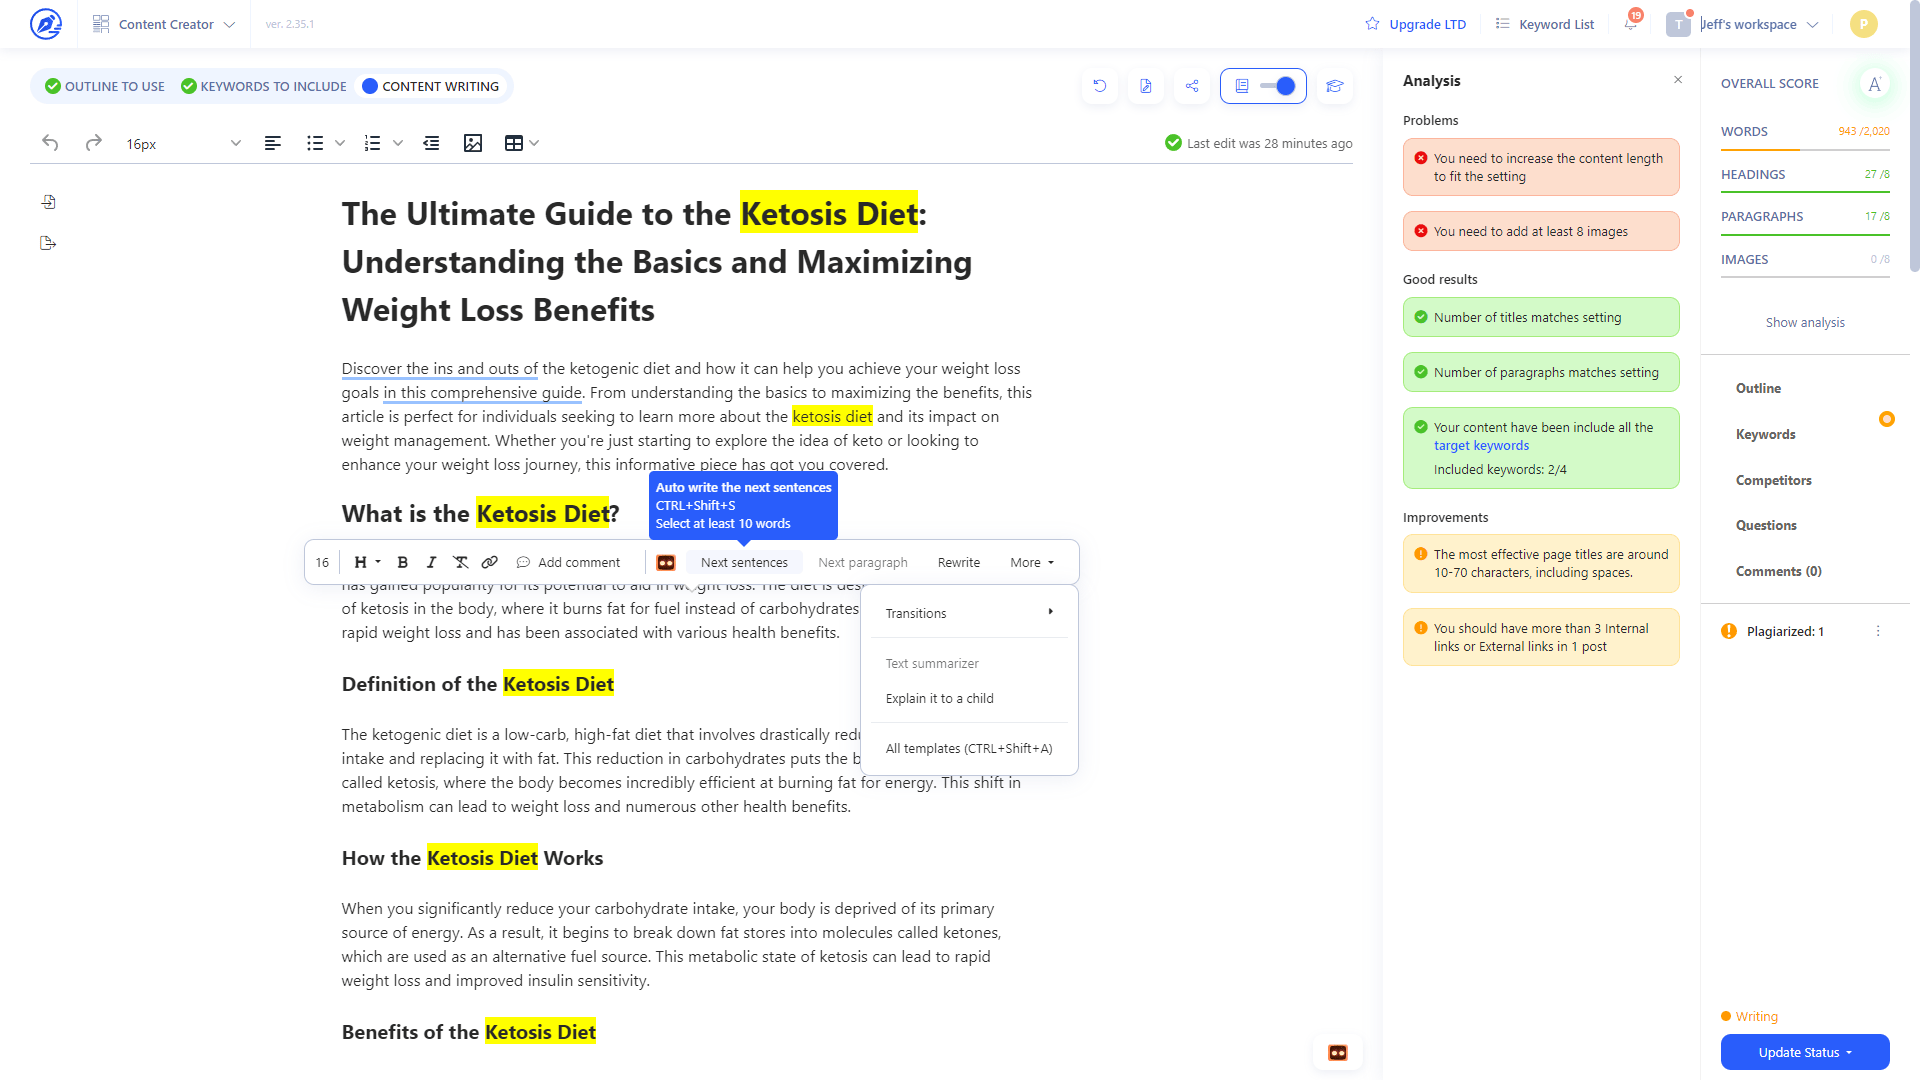Image resolution: width=1920 pixels, height=1080 pixels.
Task: Toggle the reading mode switch on
Action: coord(1283,86)
